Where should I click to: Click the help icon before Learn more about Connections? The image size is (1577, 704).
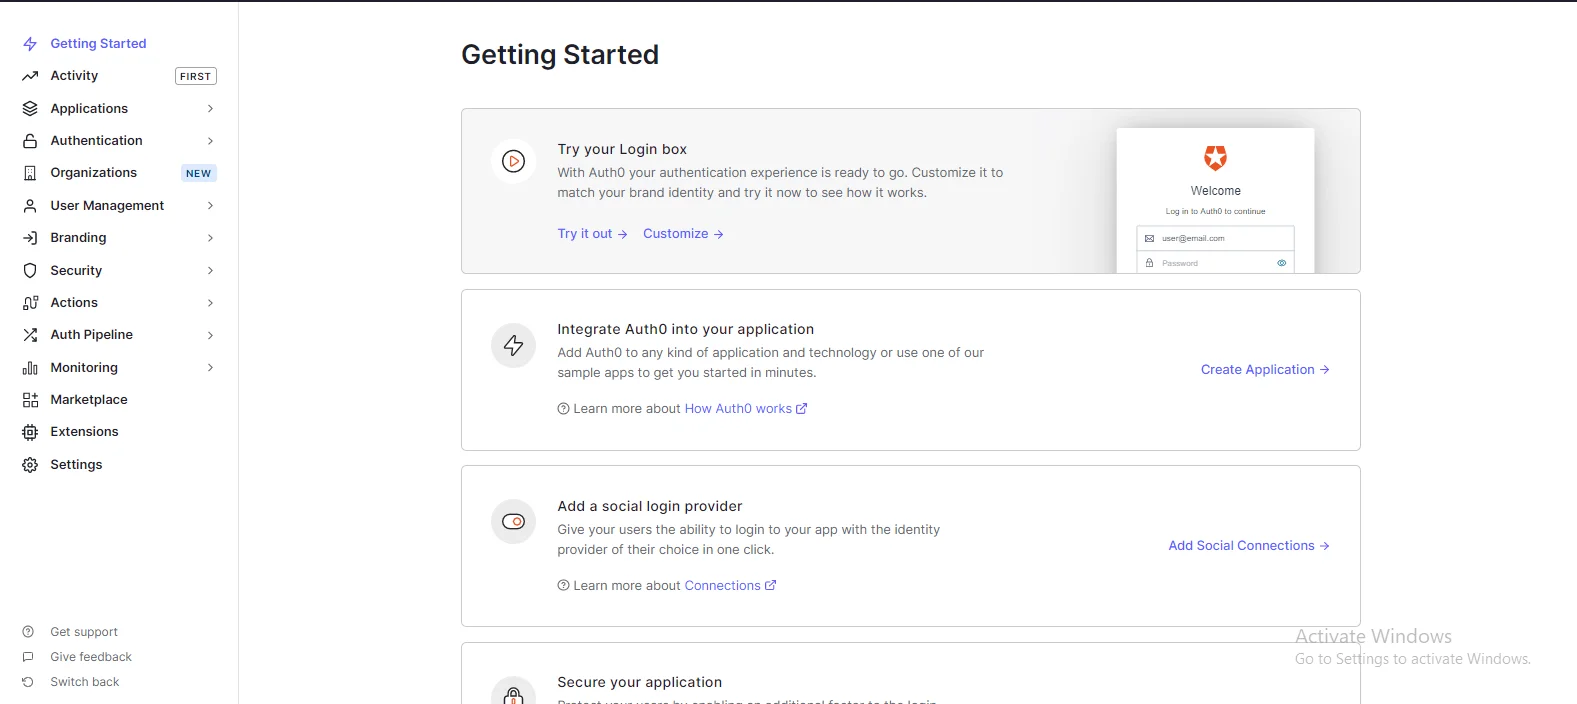pos(563,586)
